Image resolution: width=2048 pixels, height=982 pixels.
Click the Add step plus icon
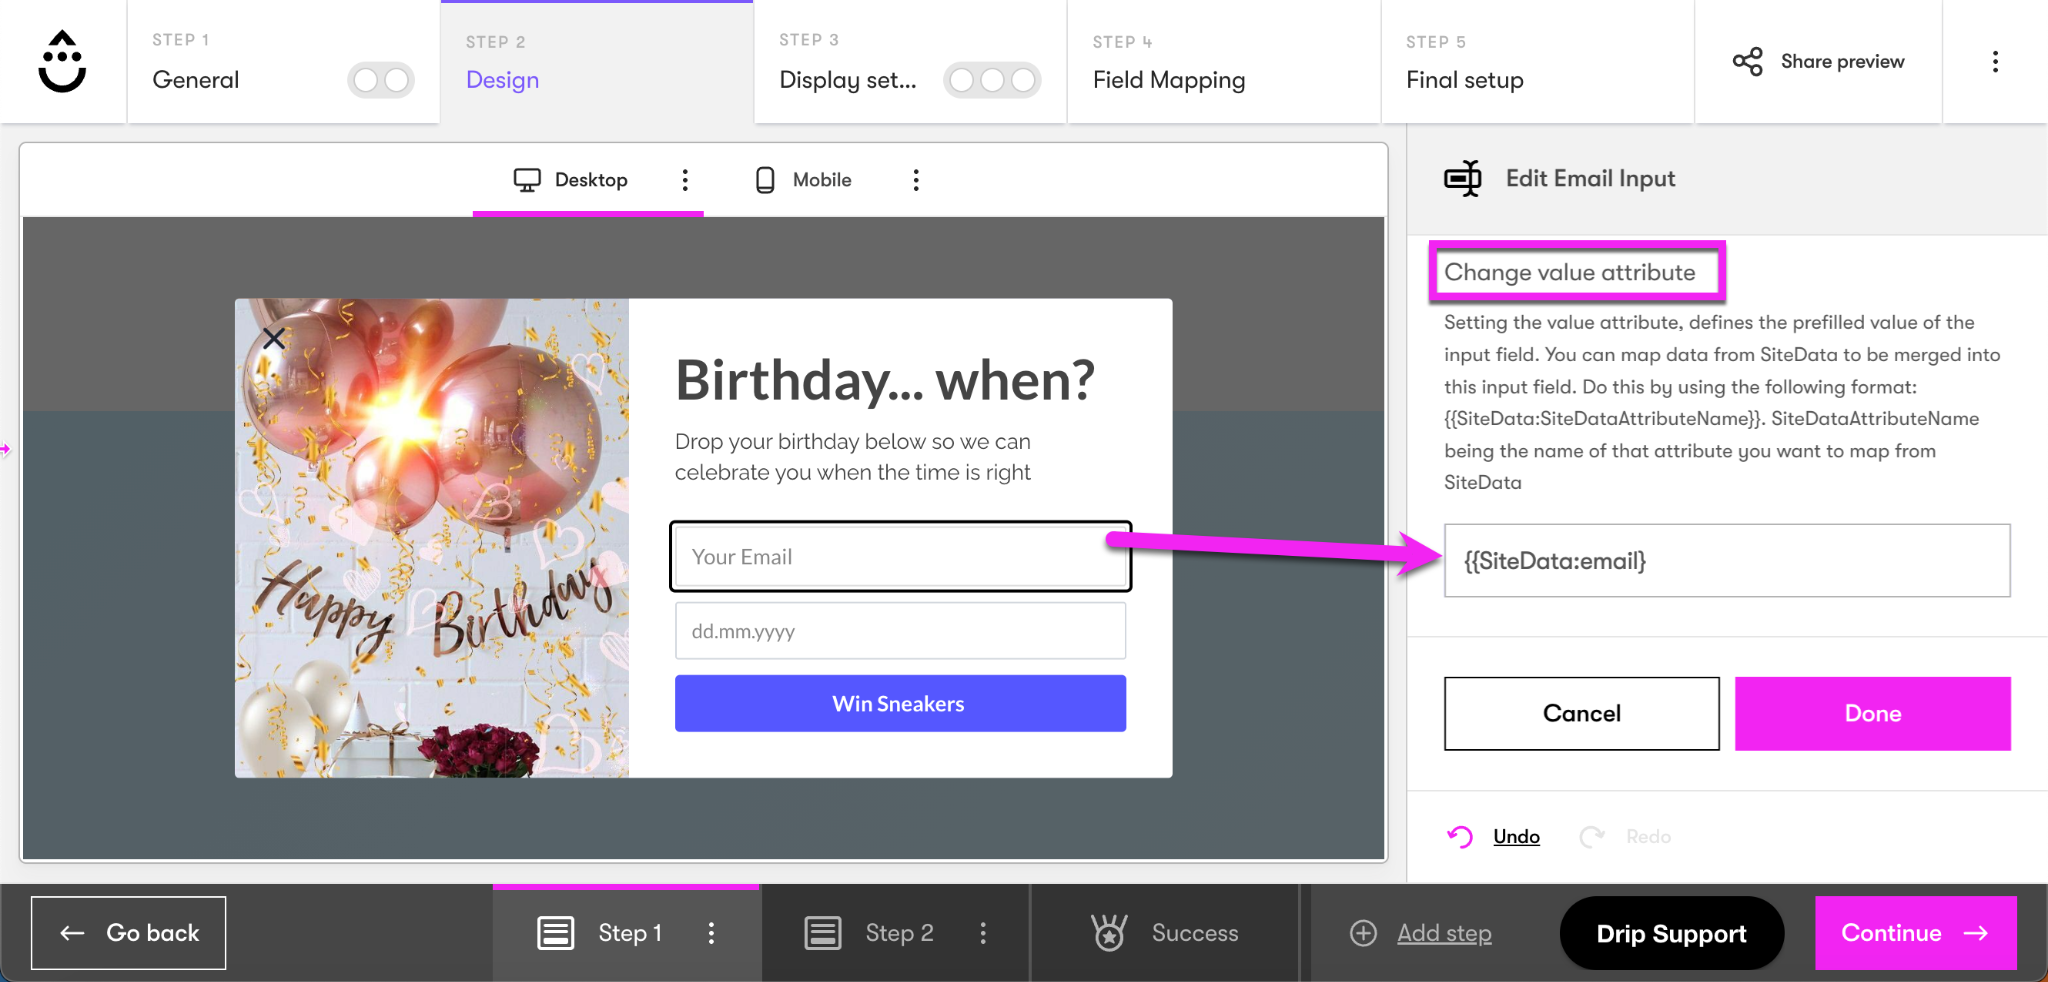tap(1363, 932)
